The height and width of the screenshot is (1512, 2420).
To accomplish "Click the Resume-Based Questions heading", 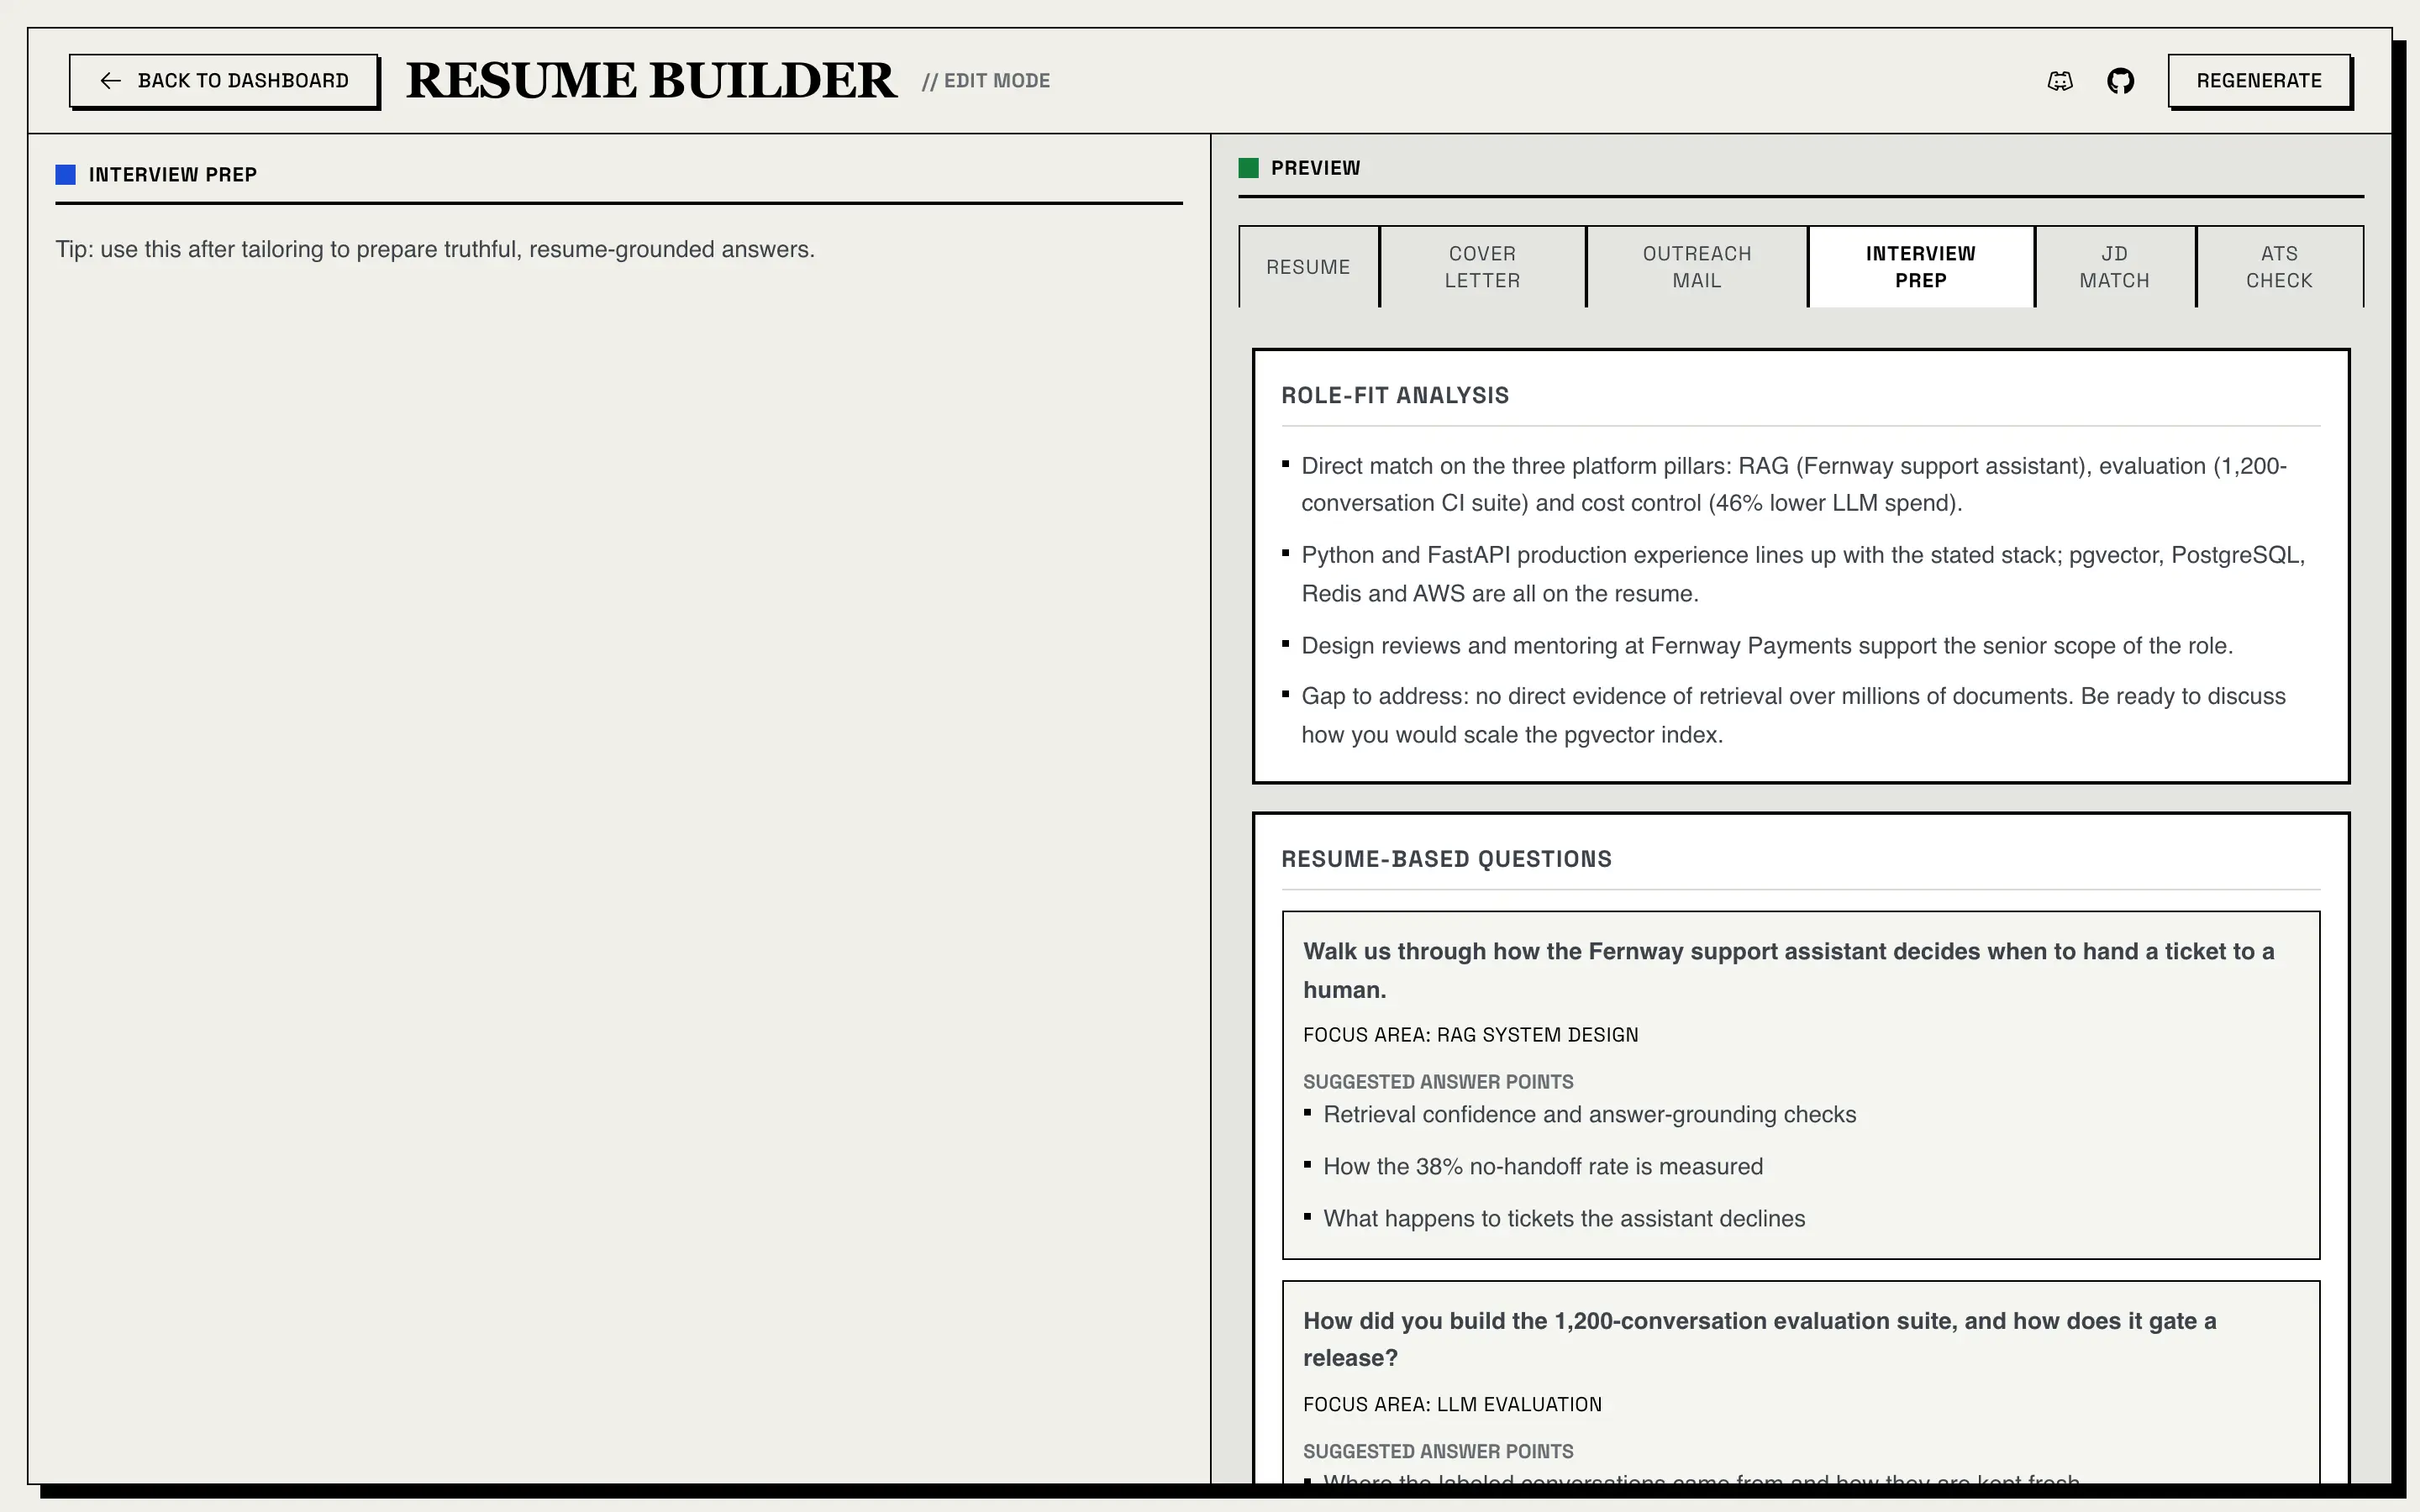I will coord(1446,859).
